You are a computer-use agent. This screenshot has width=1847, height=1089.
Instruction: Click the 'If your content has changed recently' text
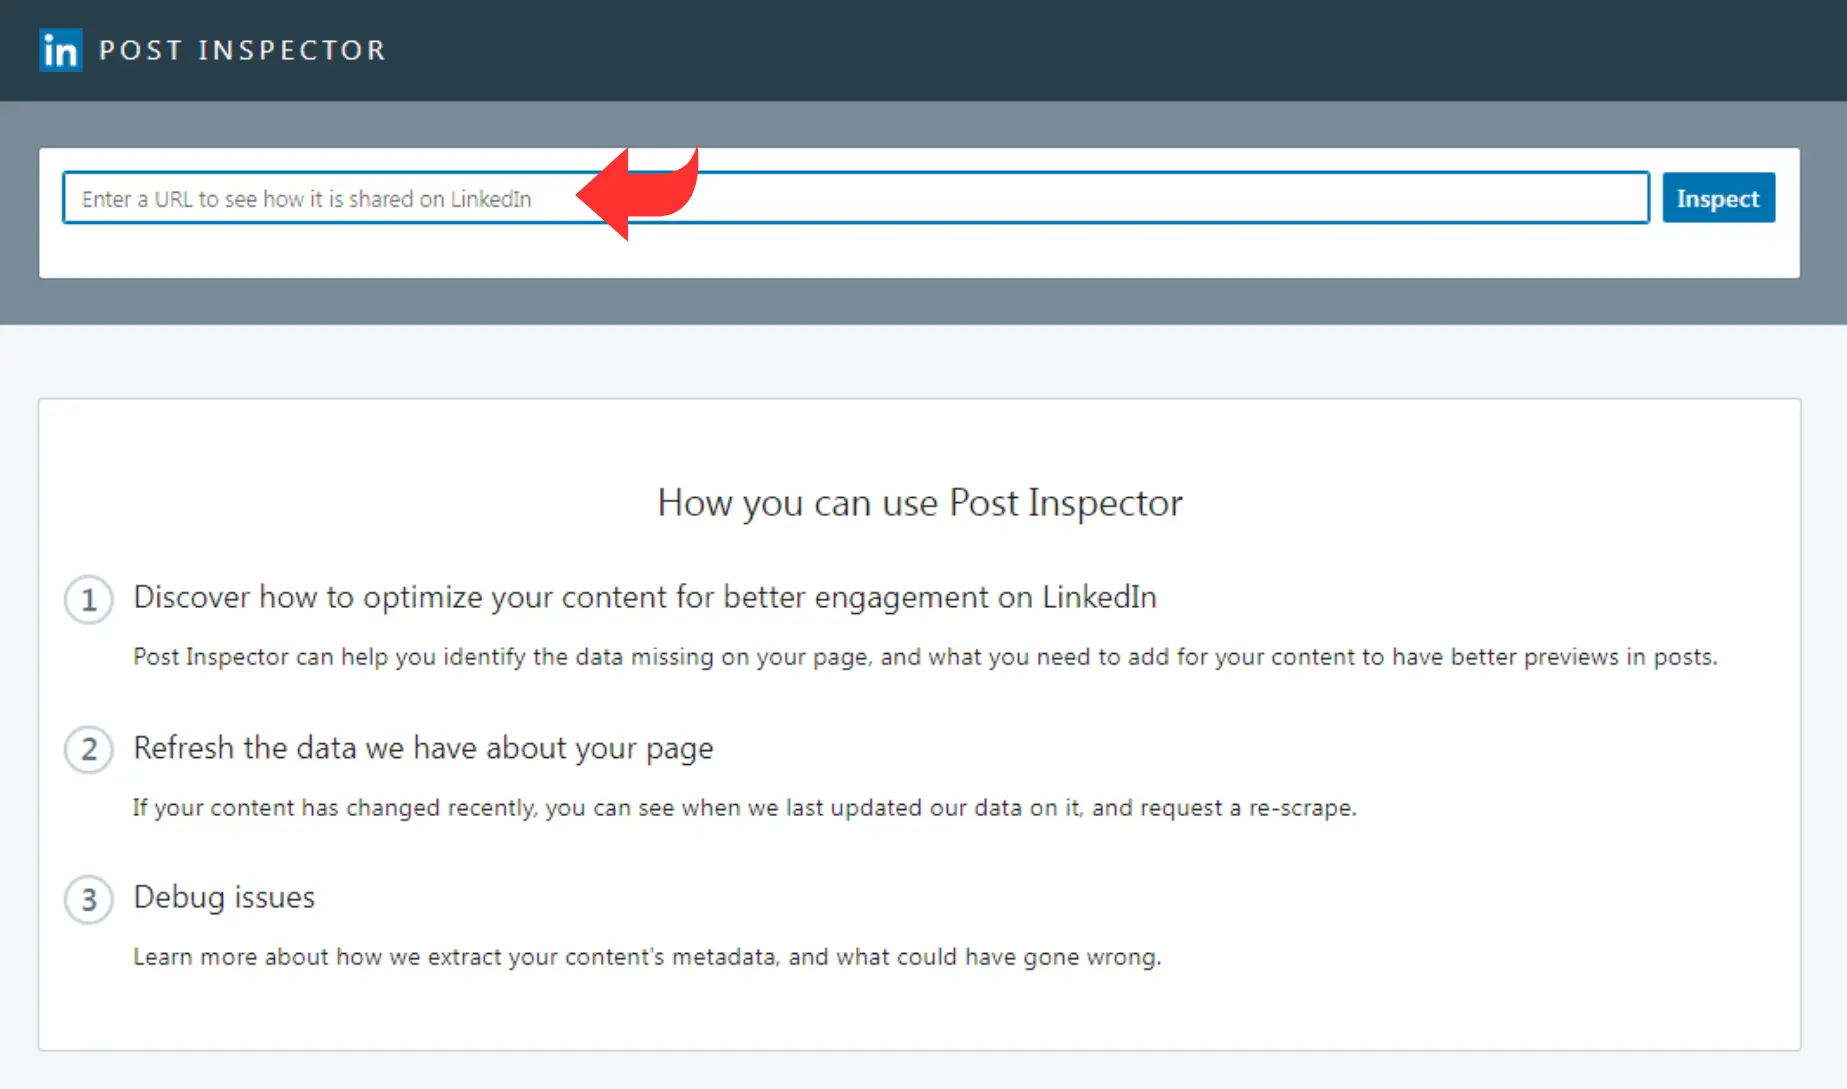pyautogui.click(x=745, y=807)
